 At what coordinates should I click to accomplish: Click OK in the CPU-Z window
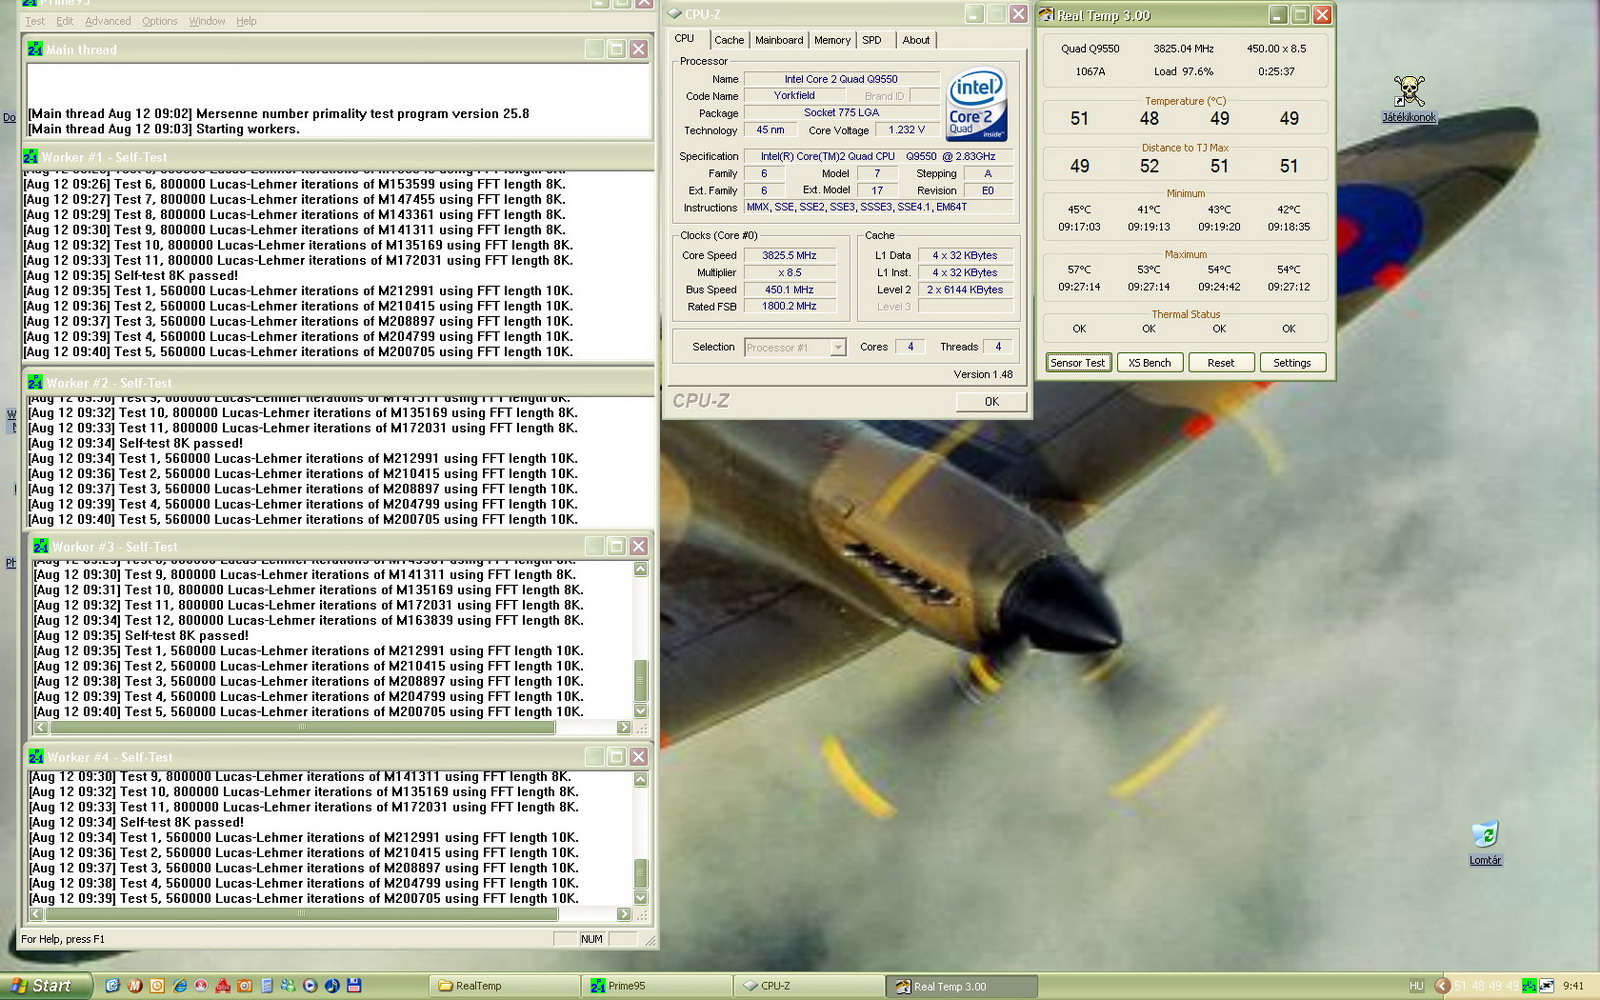tap(991, 401)
